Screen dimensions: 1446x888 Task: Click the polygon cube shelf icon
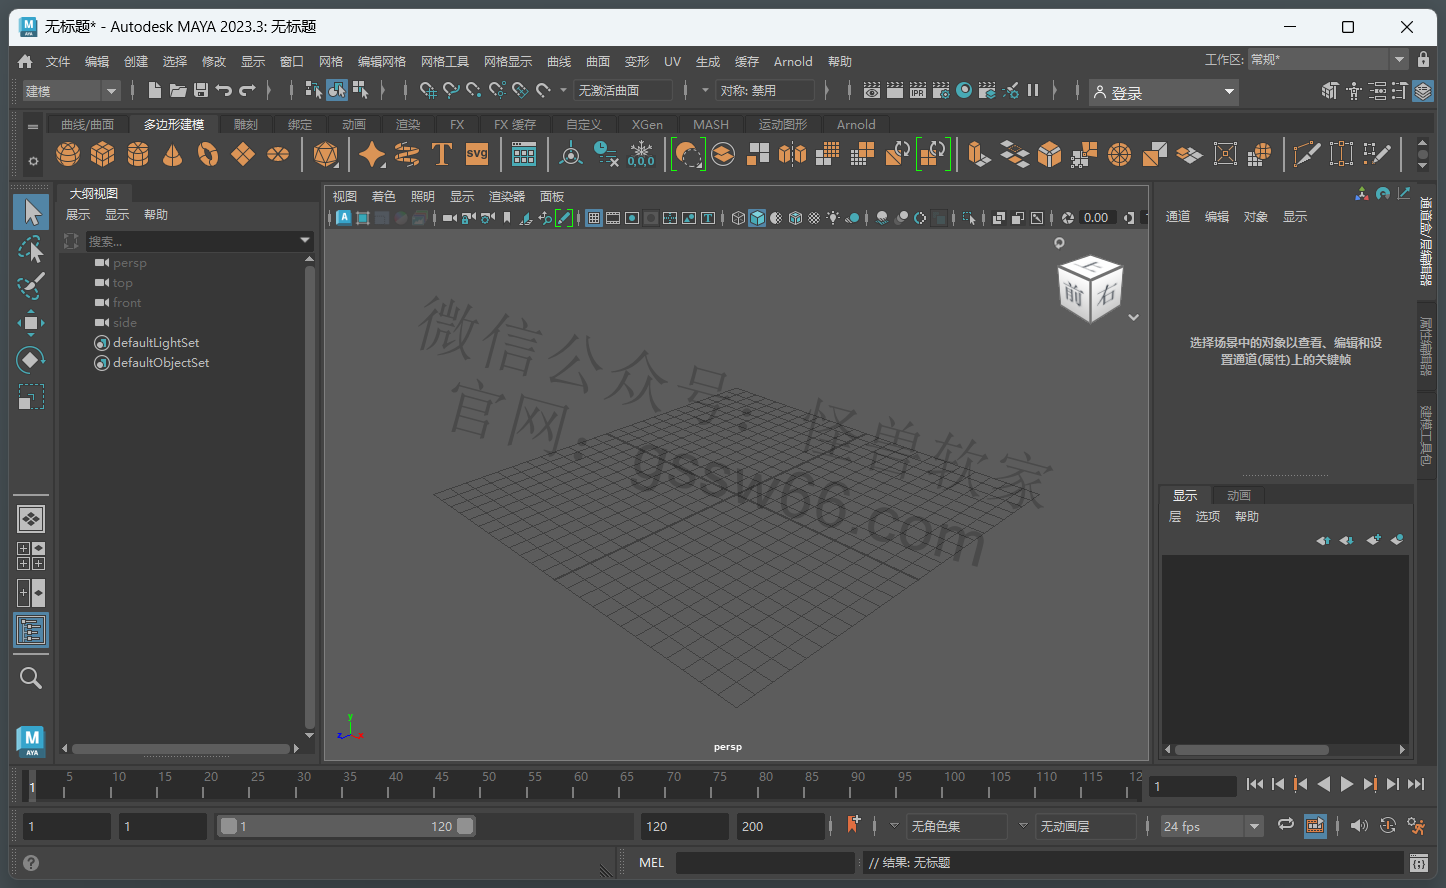tap(102, 154)
